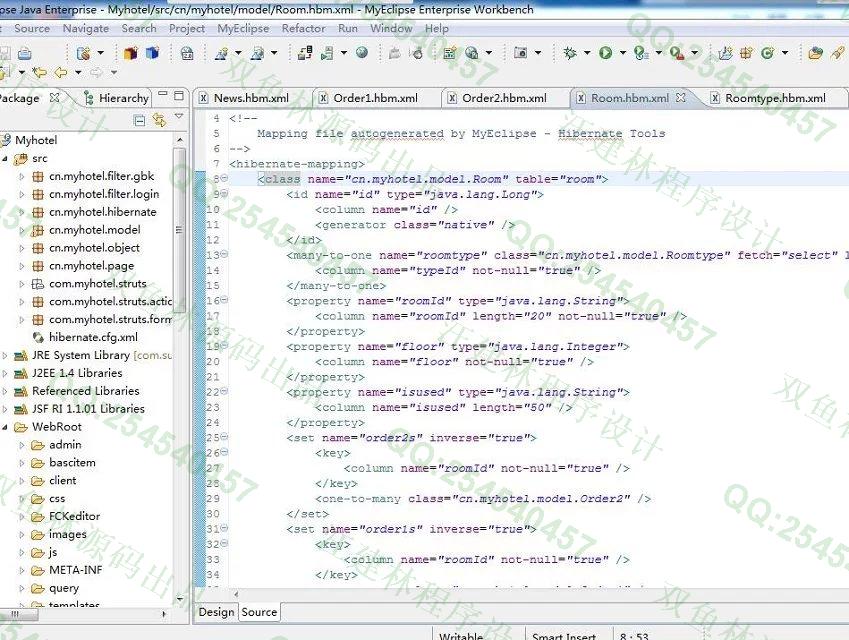Click editor horizontal scrollbar left arrow
Screen dimensions: 849x640
point(236,595)
